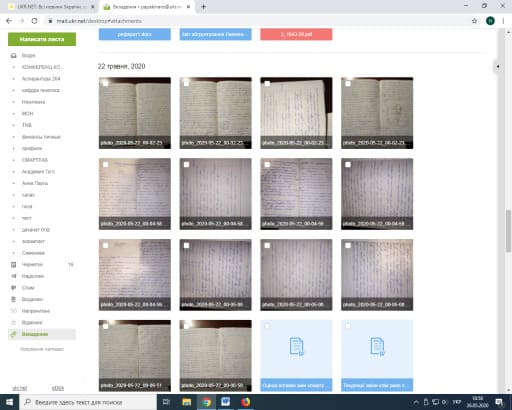512x410 pixels.
Task: Click the document icon on third bottom-row attachment
Action: (296, 347)
